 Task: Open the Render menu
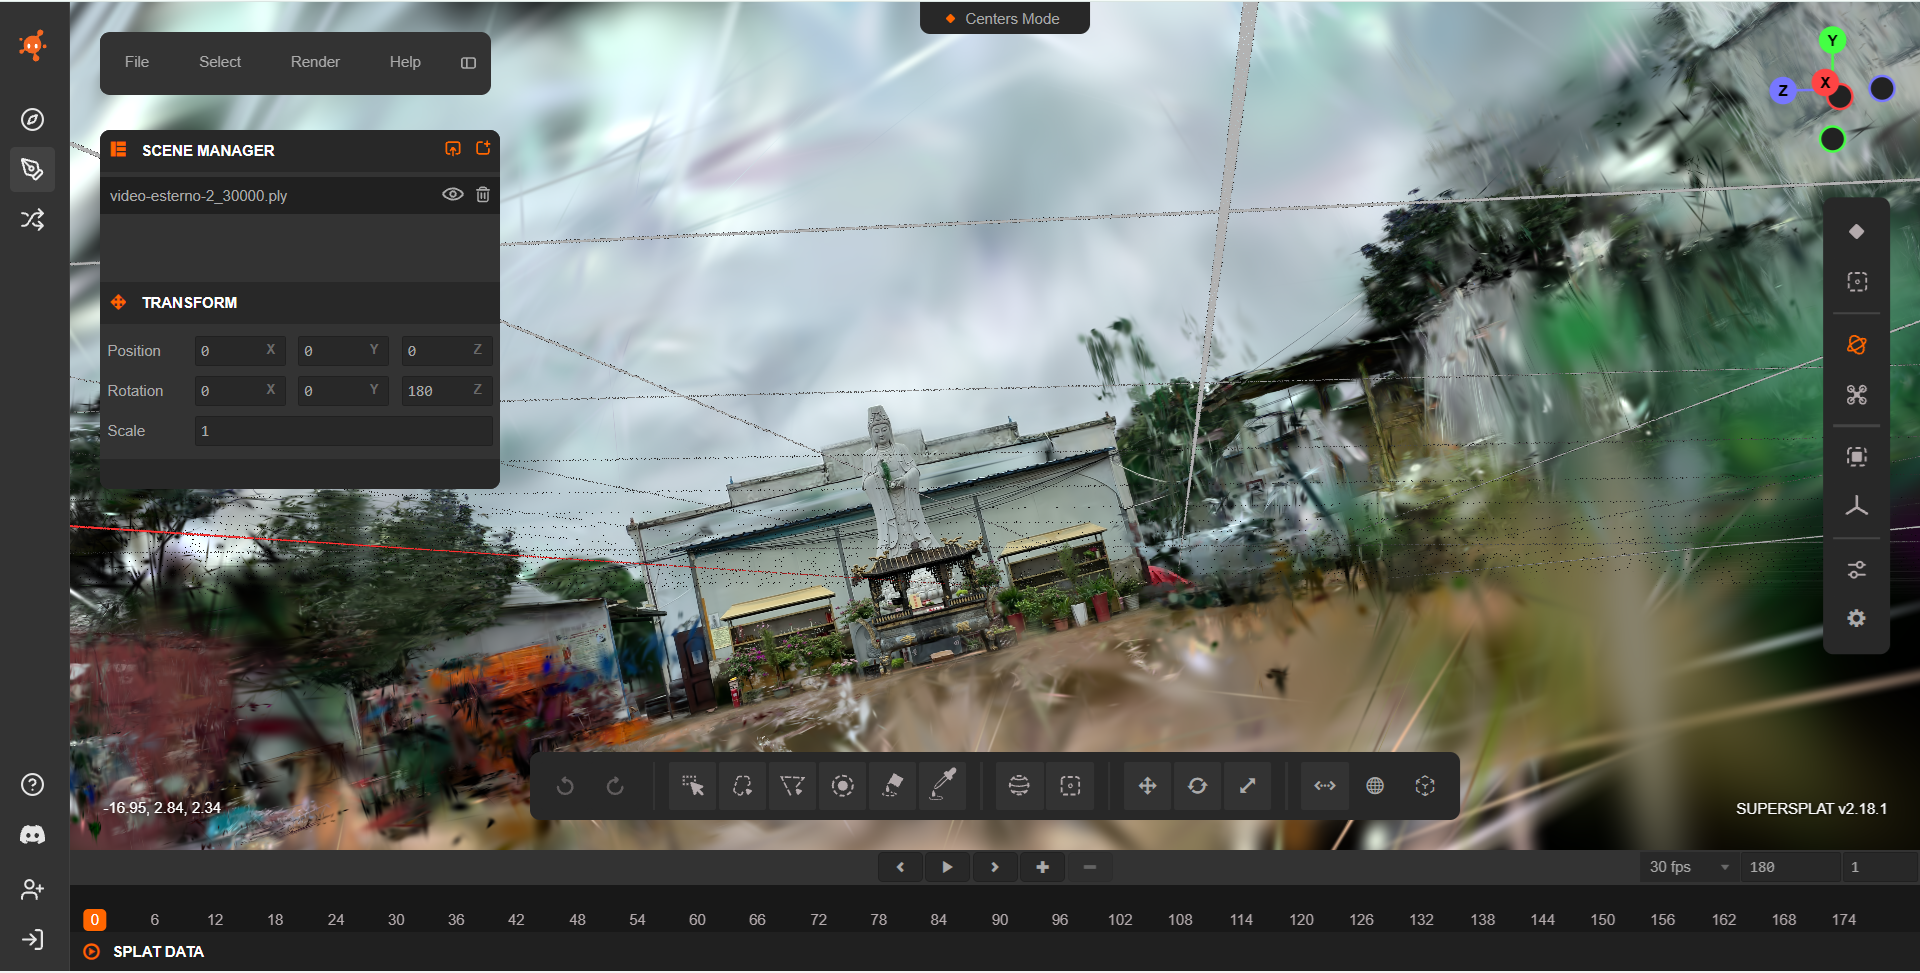[315, 62]
